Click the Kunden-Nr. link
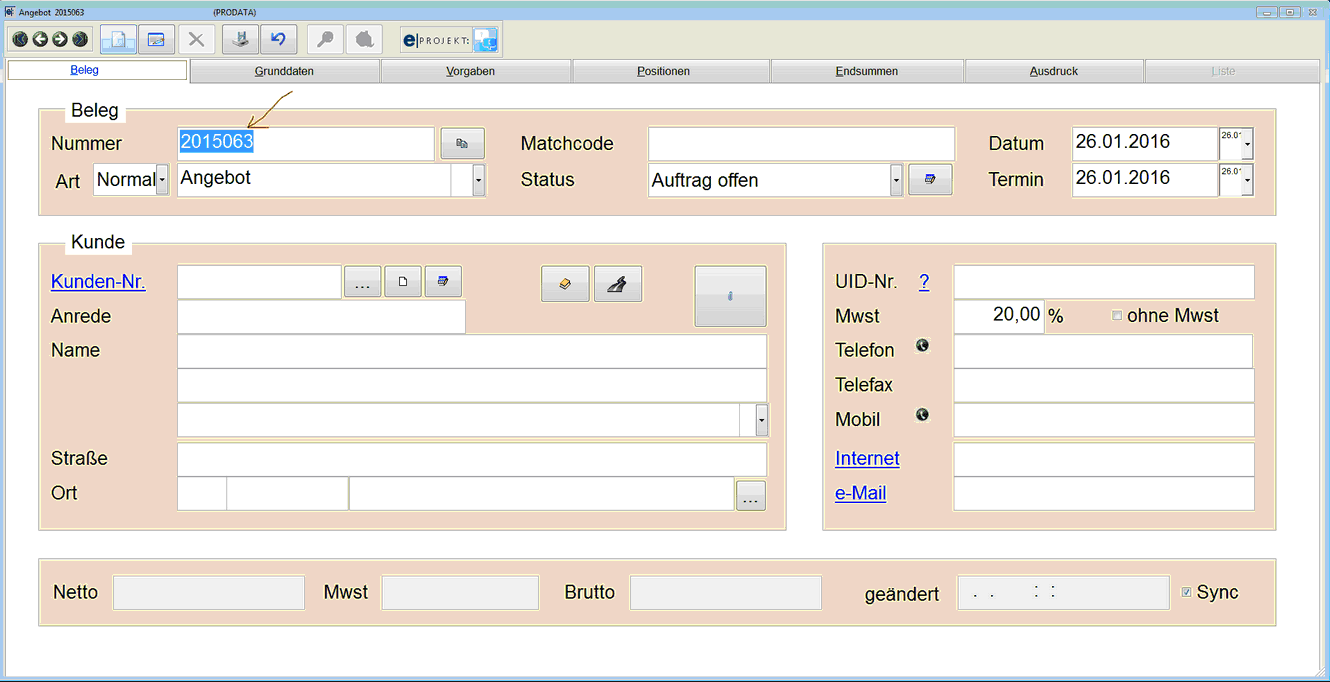The height and width of the screenshot is (682, 1330). pyautogui.click(x=98, y=282)
